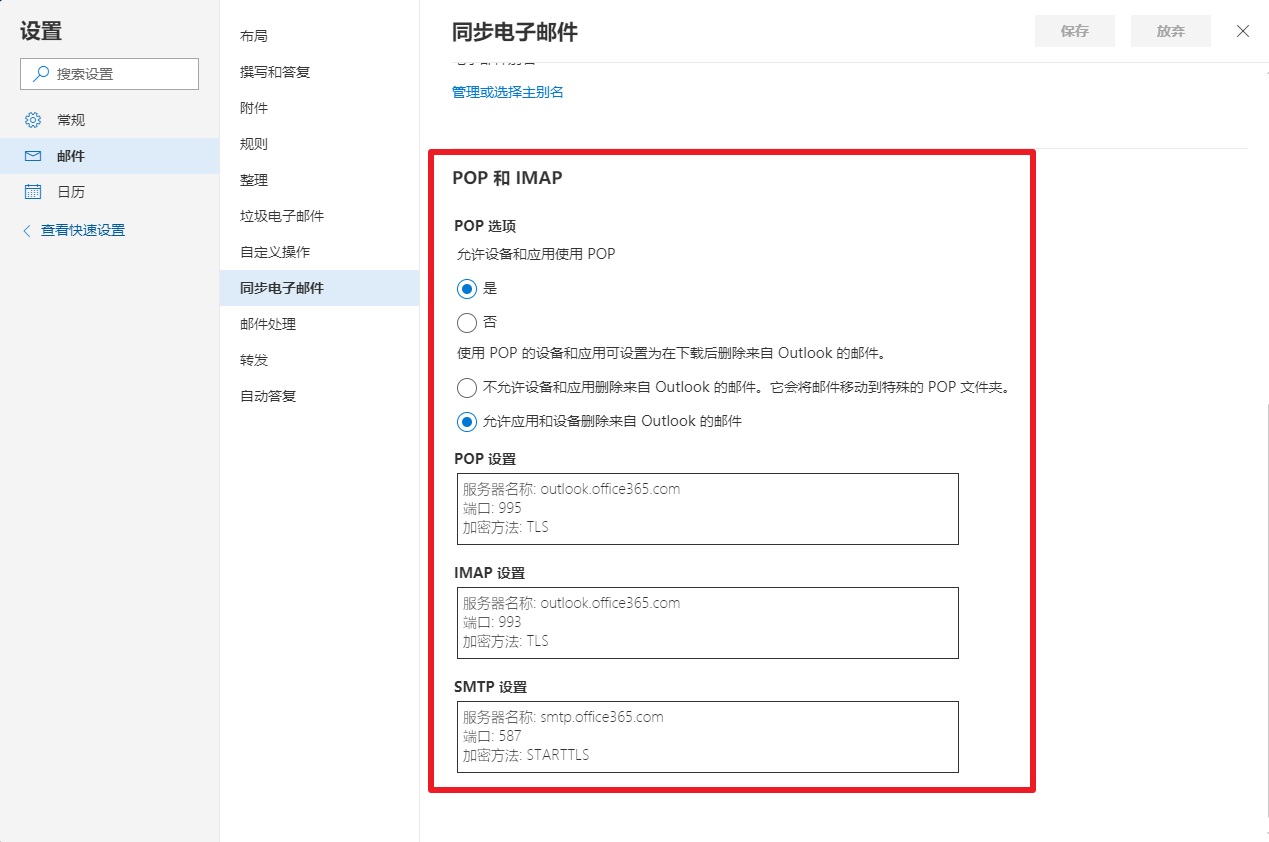Select the 否 radio button for POP
The width and height of the screenshot is (1269, 842).
[x=467, y=323]
